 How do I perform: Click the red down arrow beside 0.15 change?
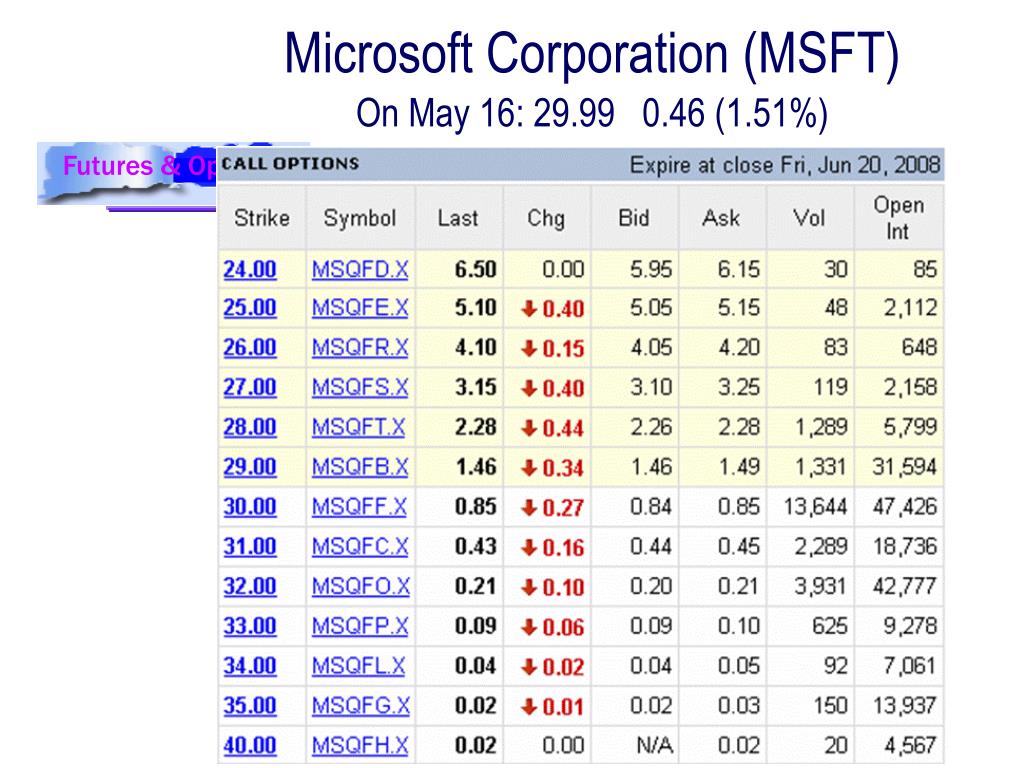point(529,349)
